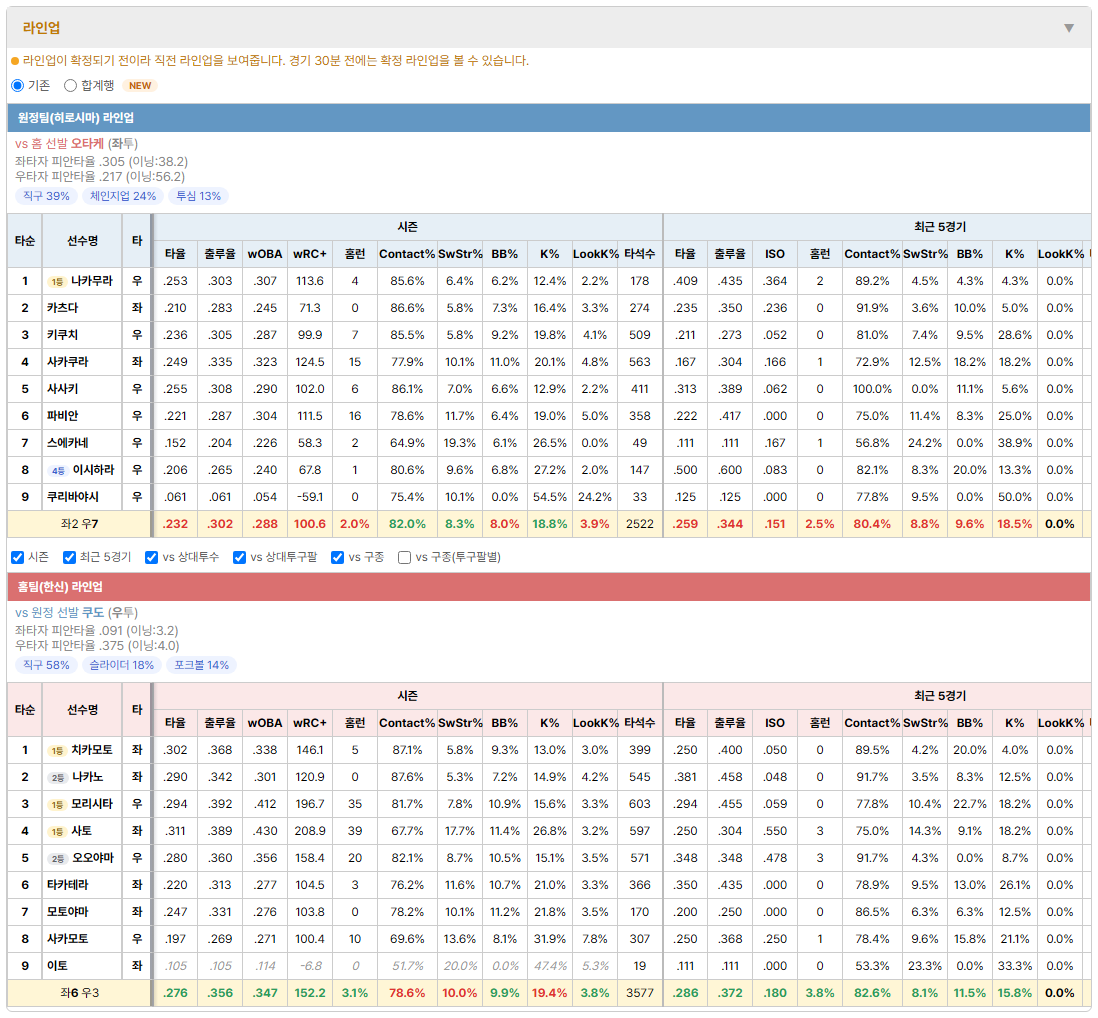Open player 파비안's name
Image resolution: width=1098 pixels, height=1018 pixels.
point(62,416)
